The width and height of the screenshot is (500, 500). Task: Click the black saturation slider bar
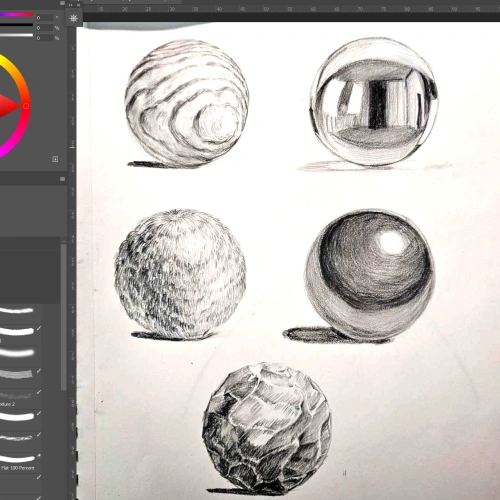[x=17, y=25]
